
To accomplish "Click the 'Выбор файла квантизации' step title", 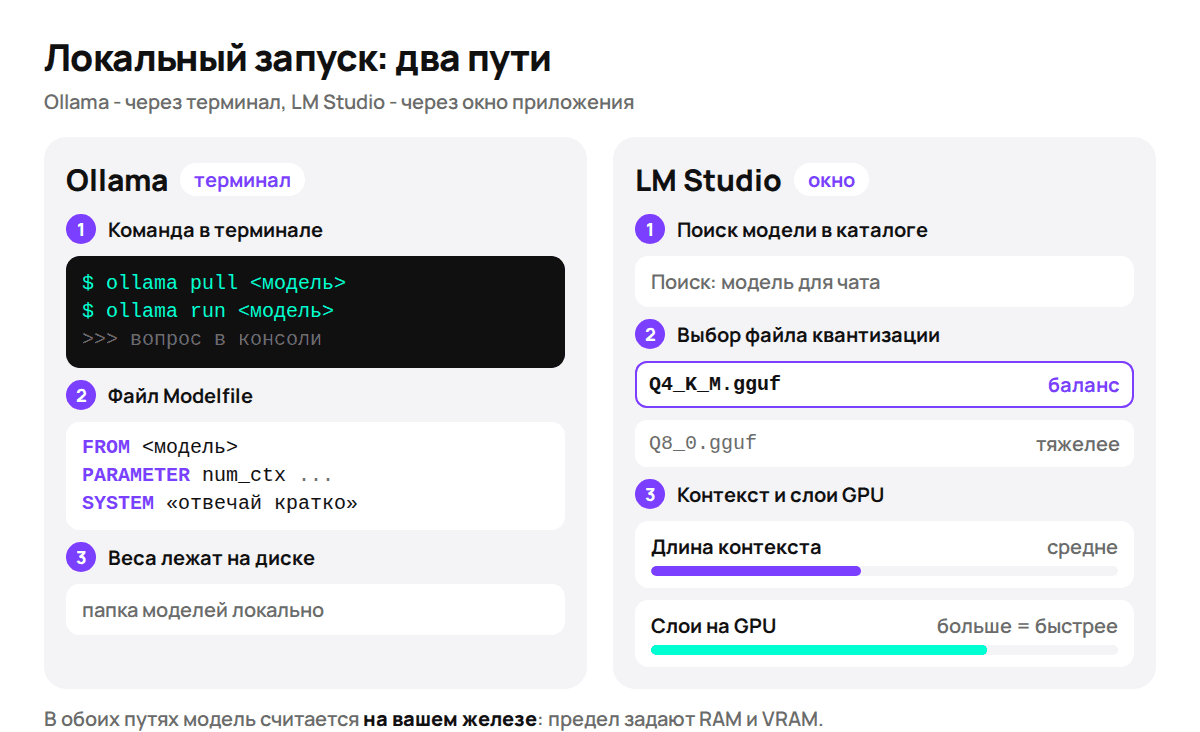I will click(x=808, y=335).
